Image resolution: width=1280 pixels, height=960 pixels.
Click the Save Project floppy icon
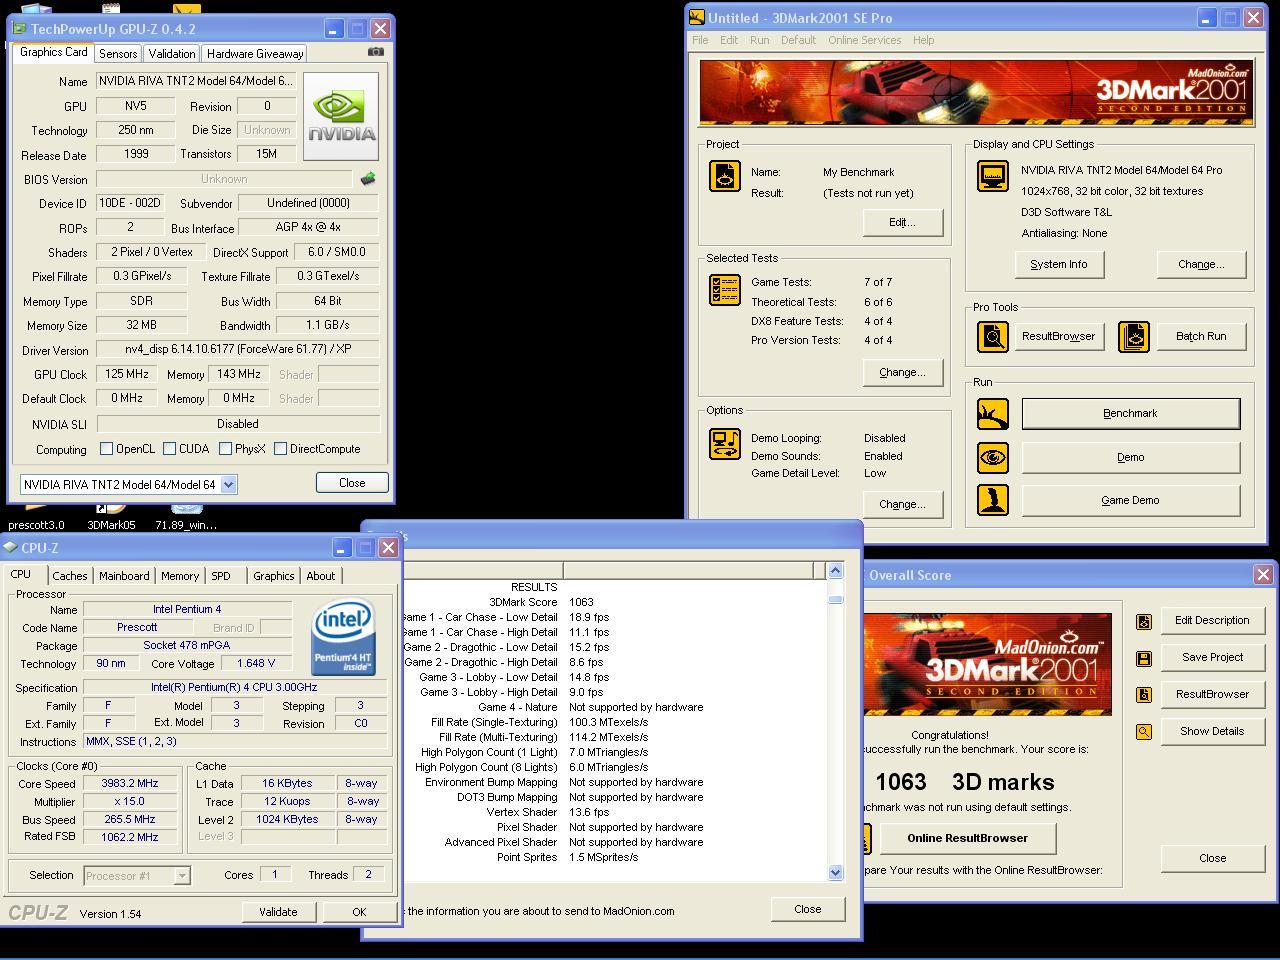pyautogui.click(x=1144, y=658)
